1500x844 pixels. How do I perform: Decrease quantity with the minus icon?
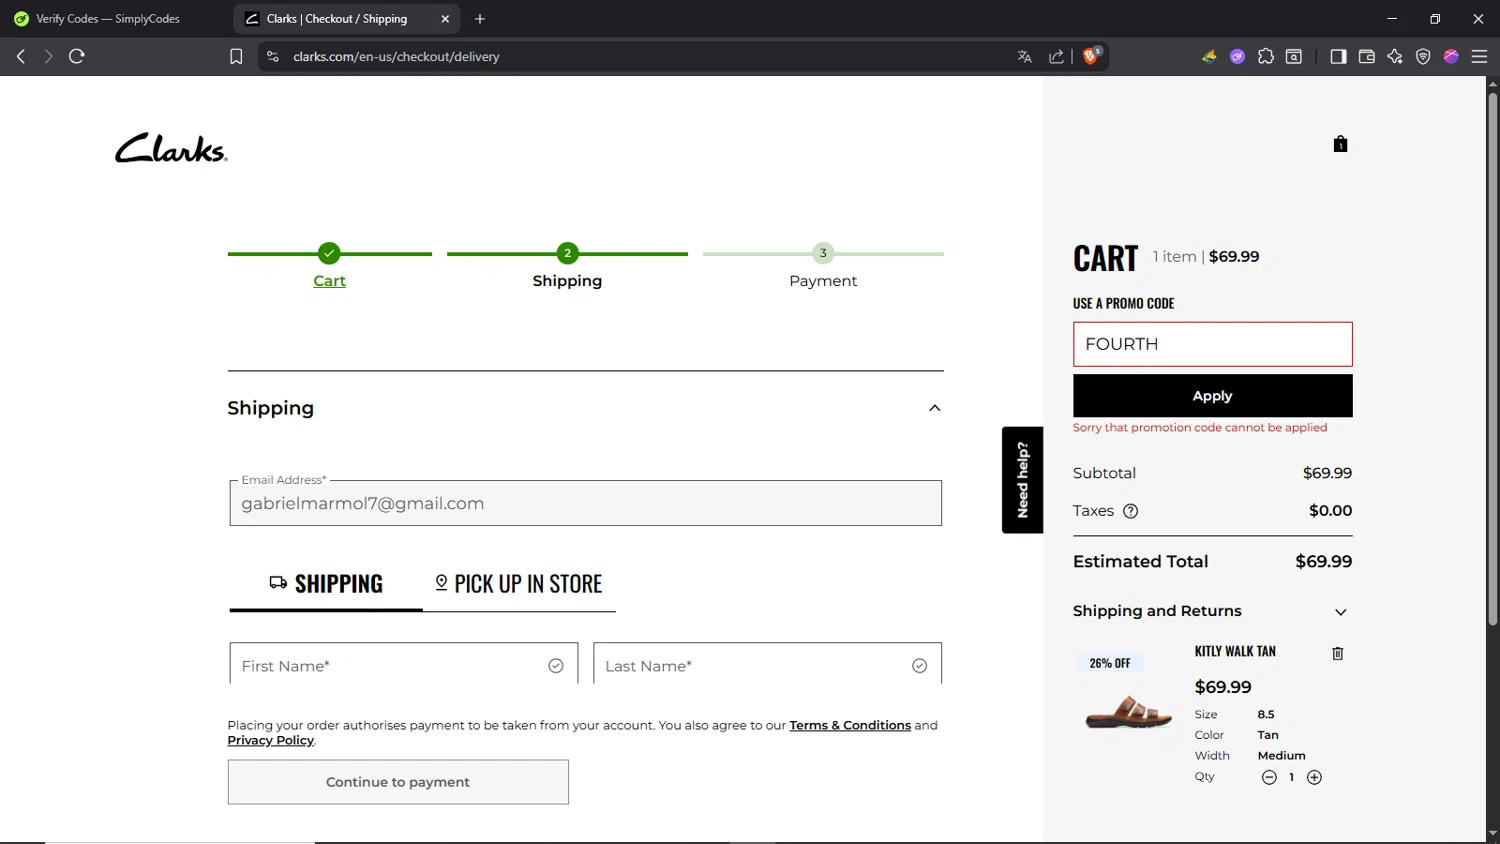(1269, 777)
